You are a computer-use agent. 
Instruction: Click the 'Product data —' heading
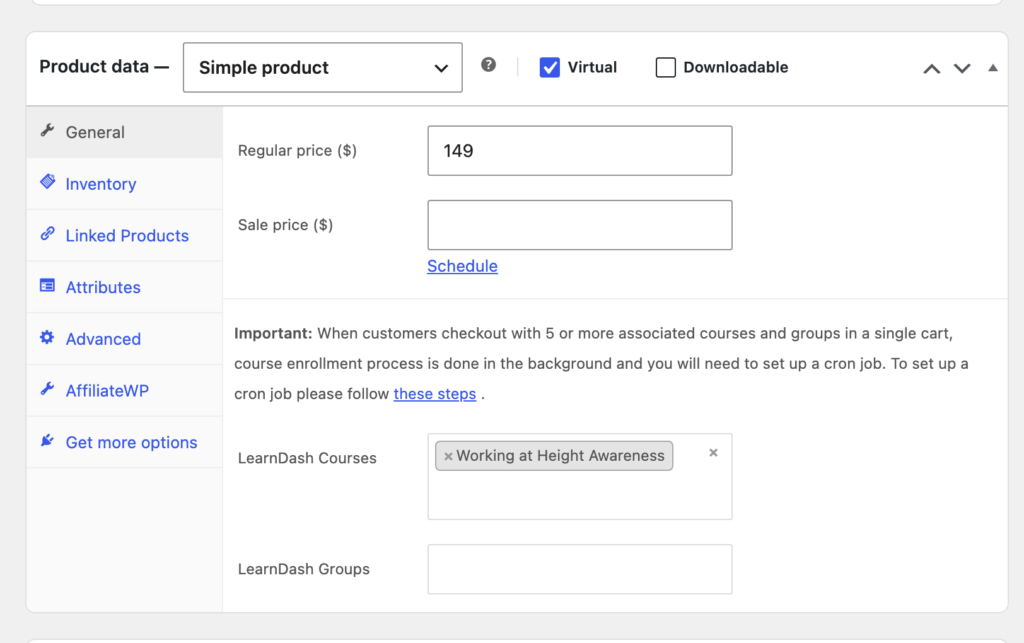(104, 67)
